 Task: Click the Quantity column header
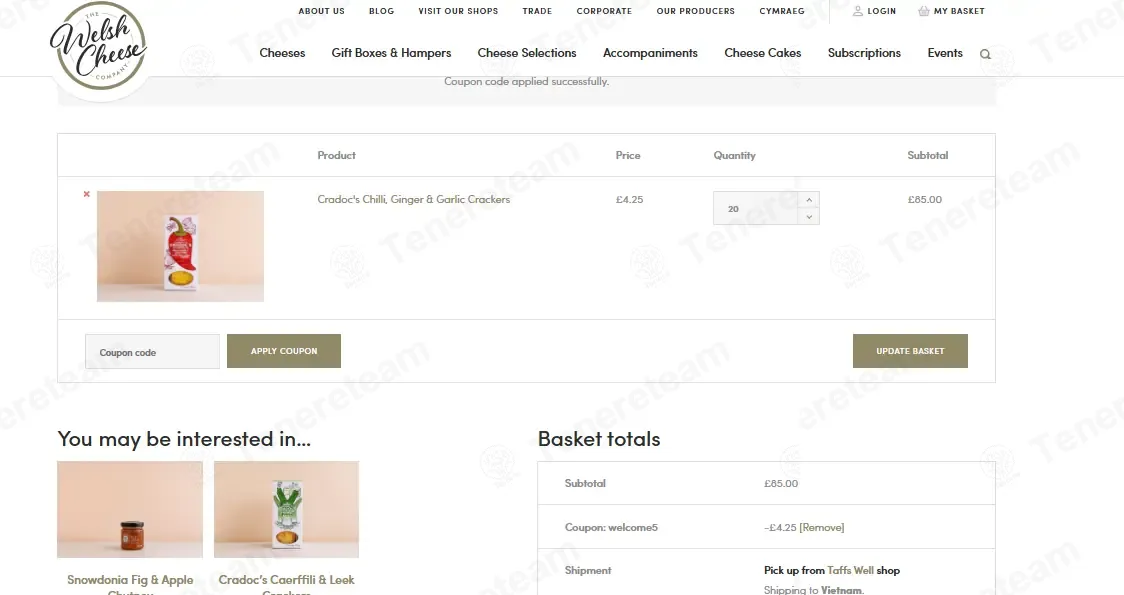click(734, 155)
